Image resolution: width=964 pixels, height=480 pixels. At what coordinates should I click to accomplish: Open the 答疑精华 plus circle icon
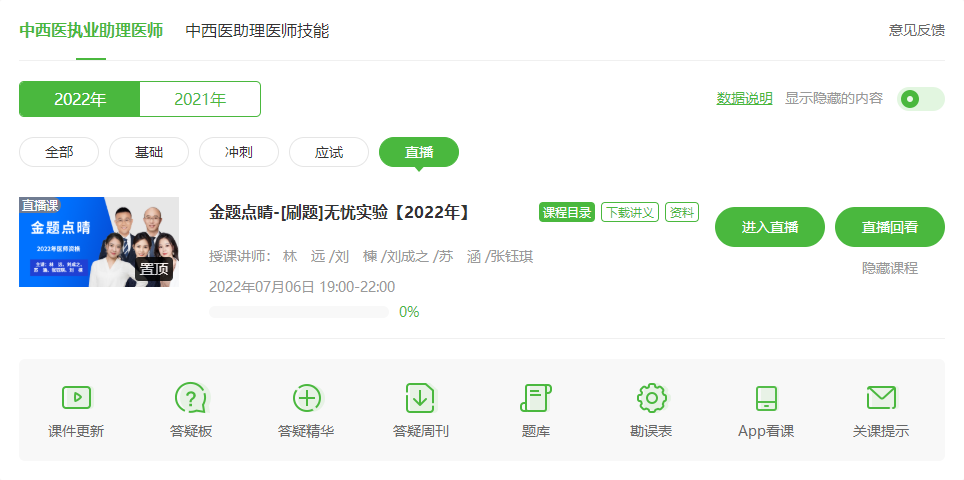306,398
